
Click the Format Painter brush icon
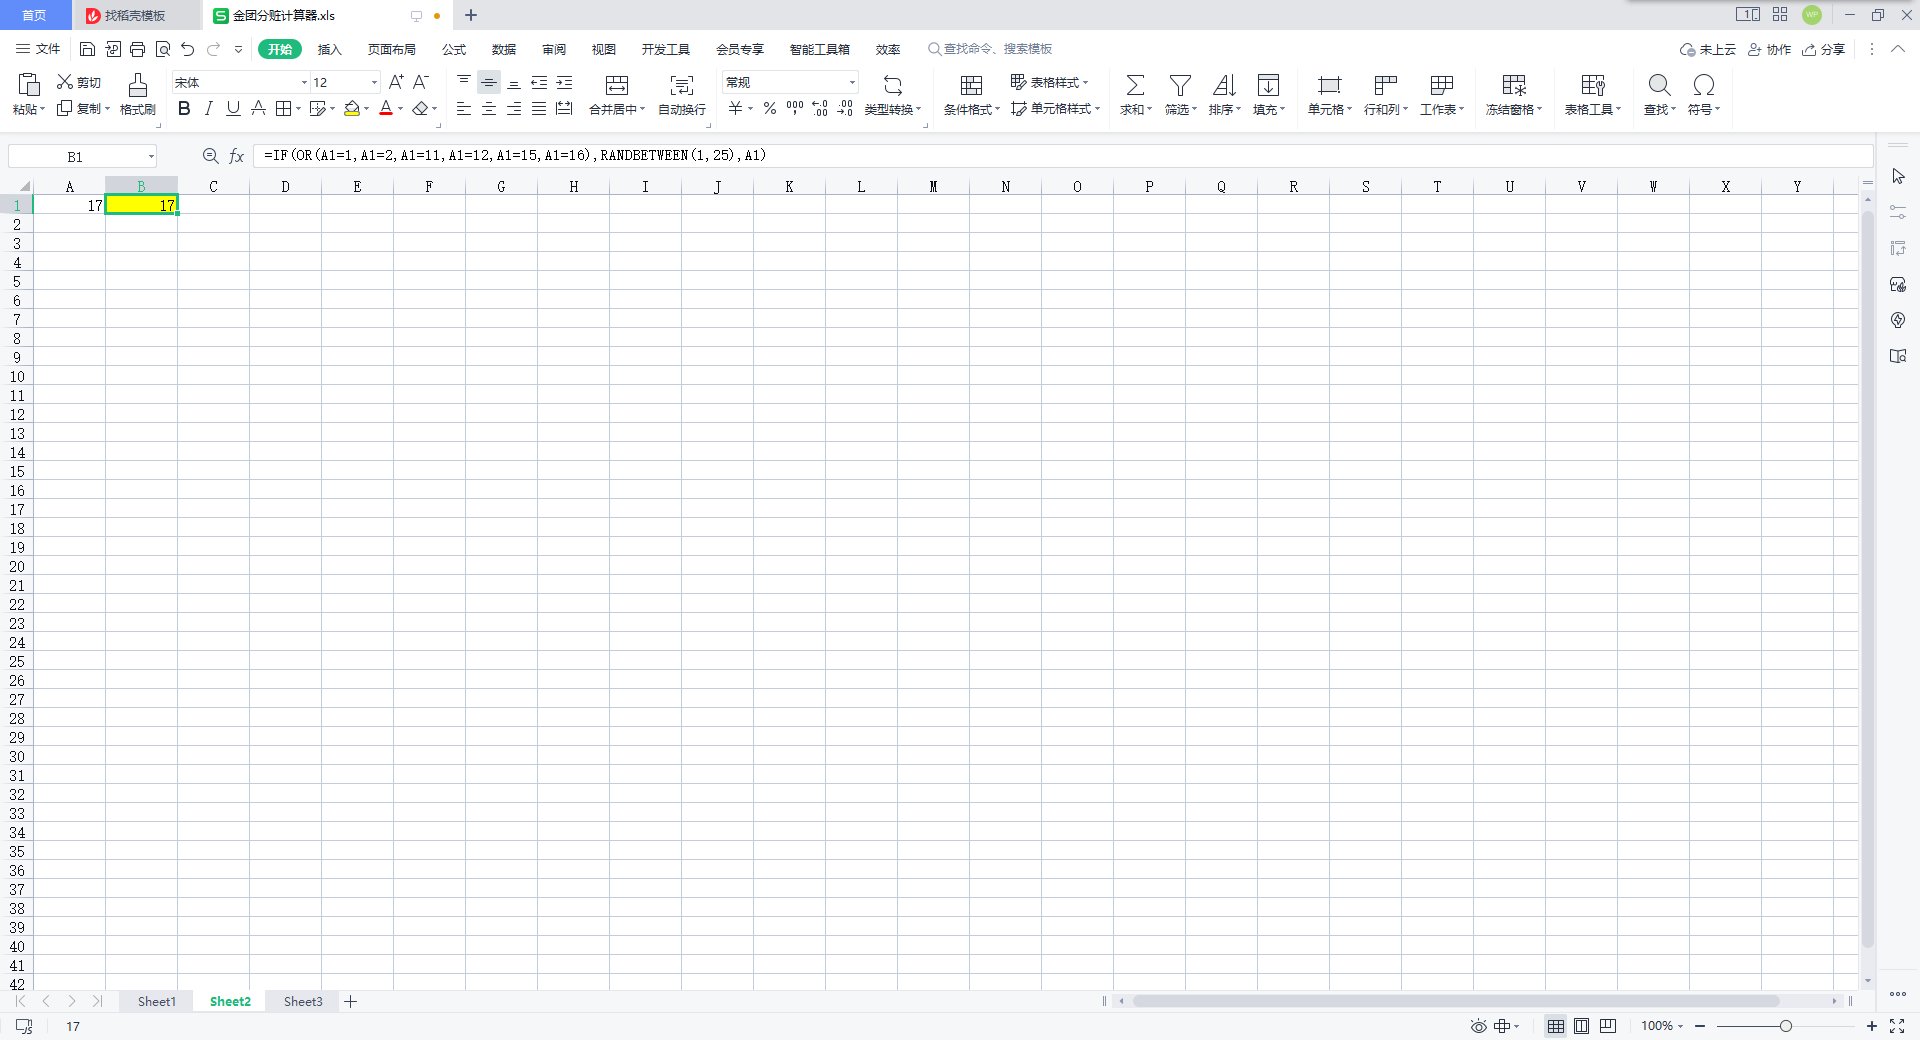pyautogui.click(x=138, y=85)
